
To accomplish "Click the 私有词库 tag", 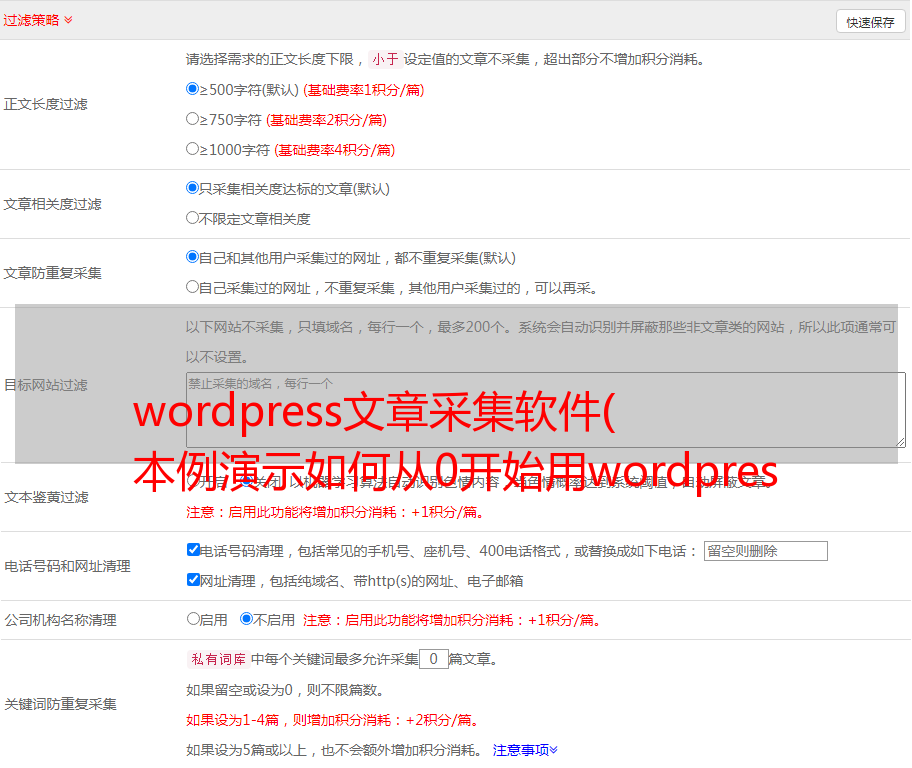I will coord(219,659).
